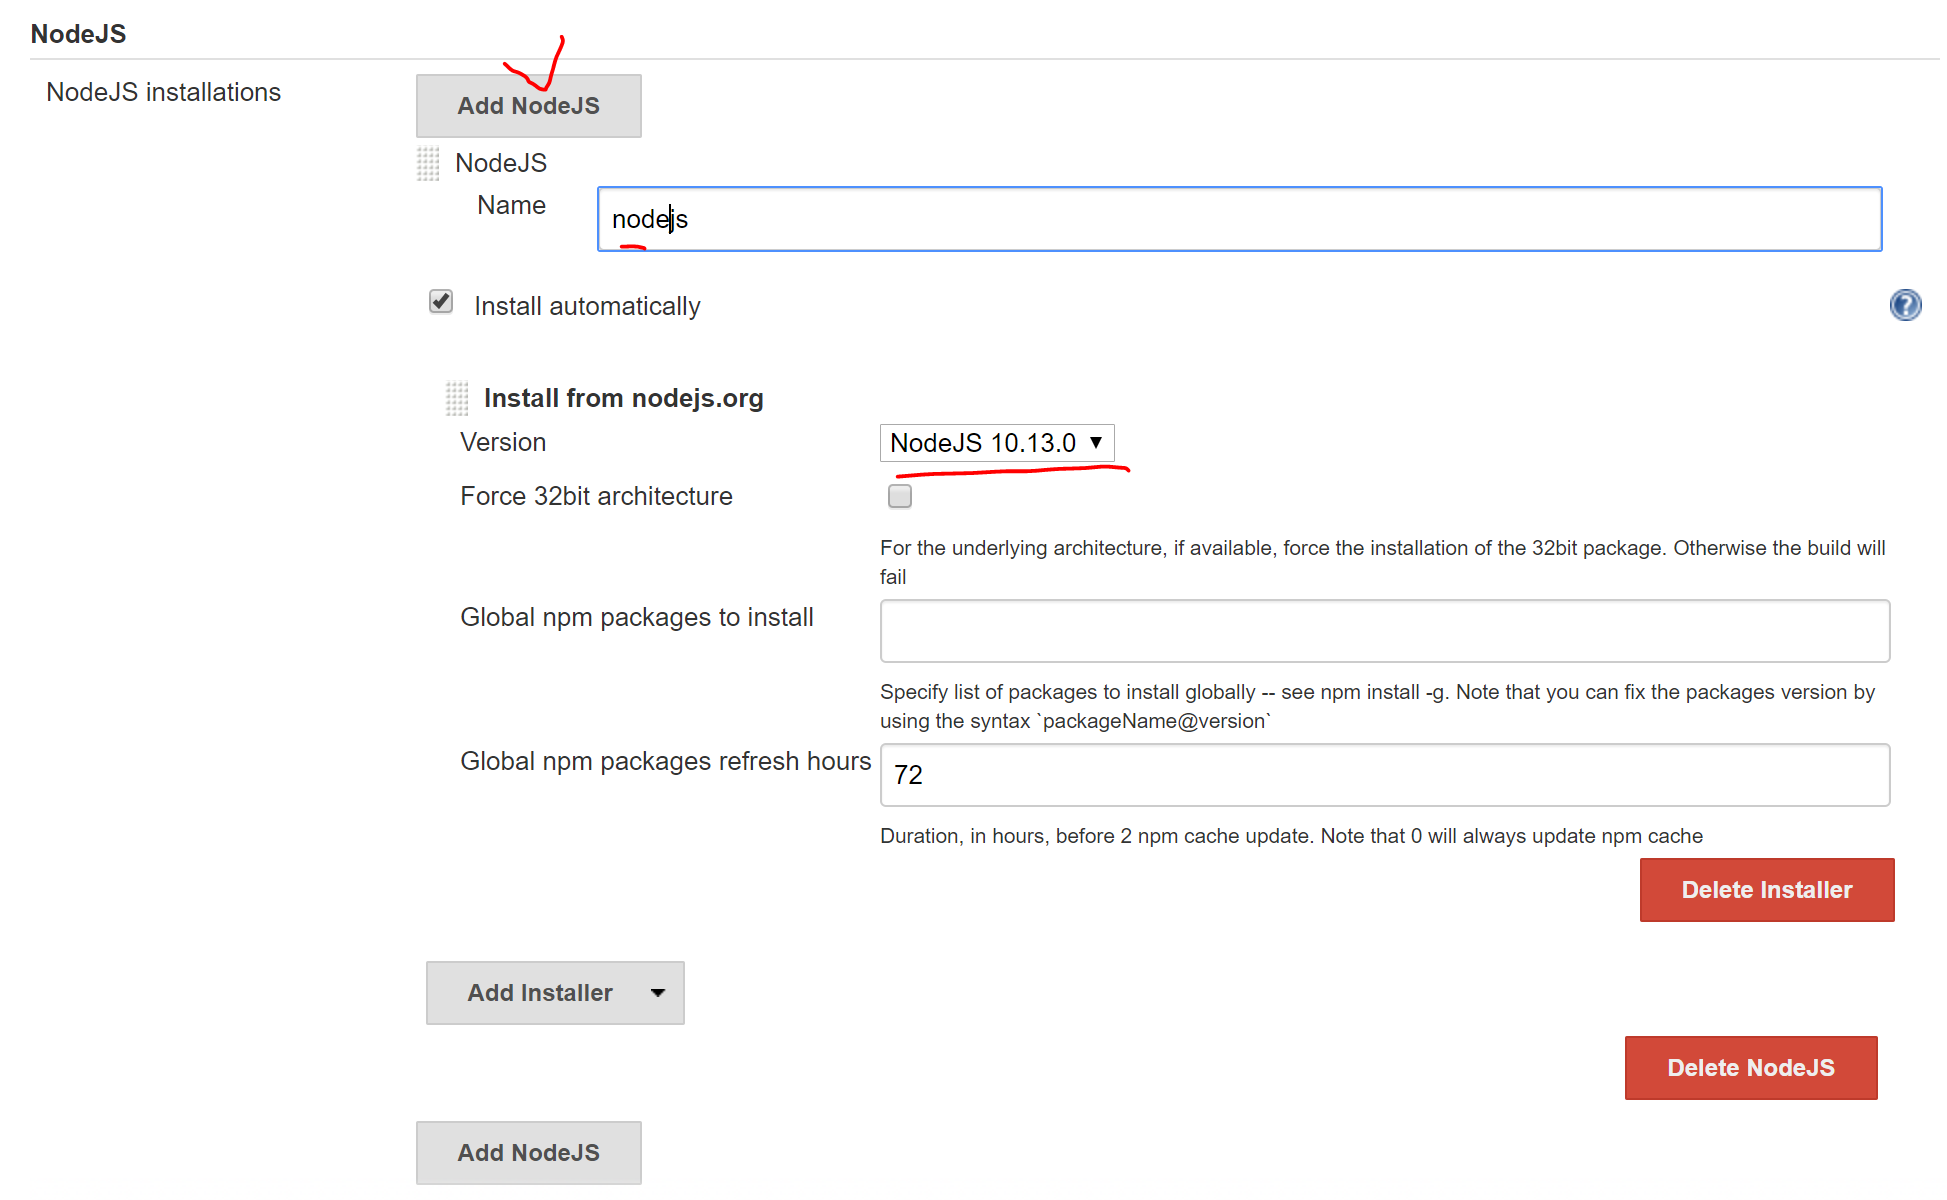This screenshot has width=1947, height=1200.
Task: Click the help question mark icon
Action: [x=1905, y=305]
